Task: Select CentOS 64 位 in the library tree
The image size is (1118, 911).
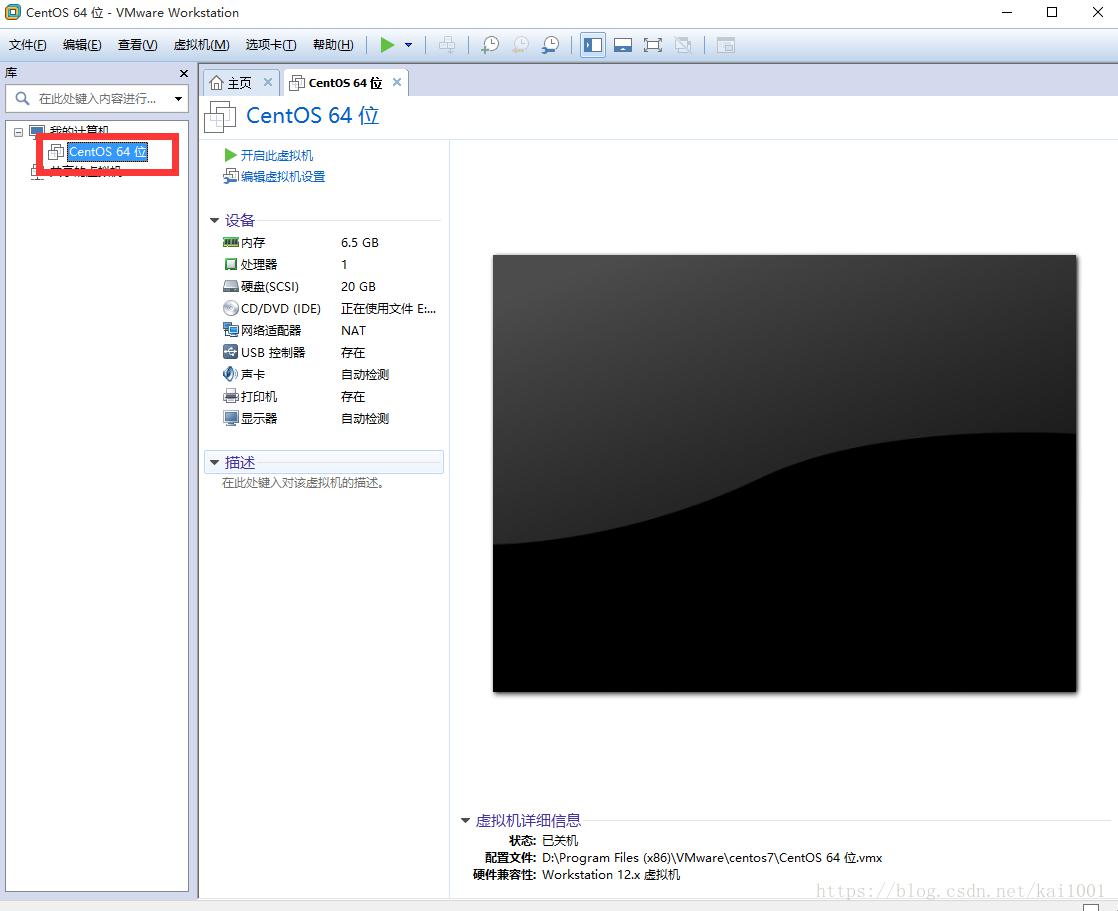Action: [108, 152]
